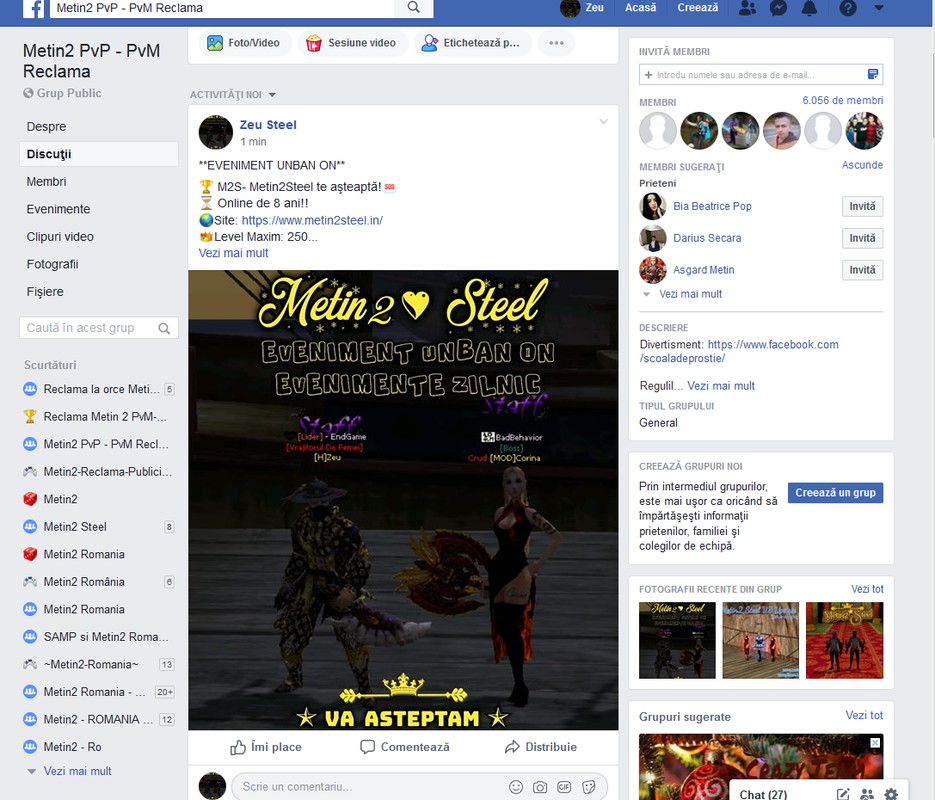Open chat settings gear icon
This screenshot has height=800, width=935.
tap(891, 794)
